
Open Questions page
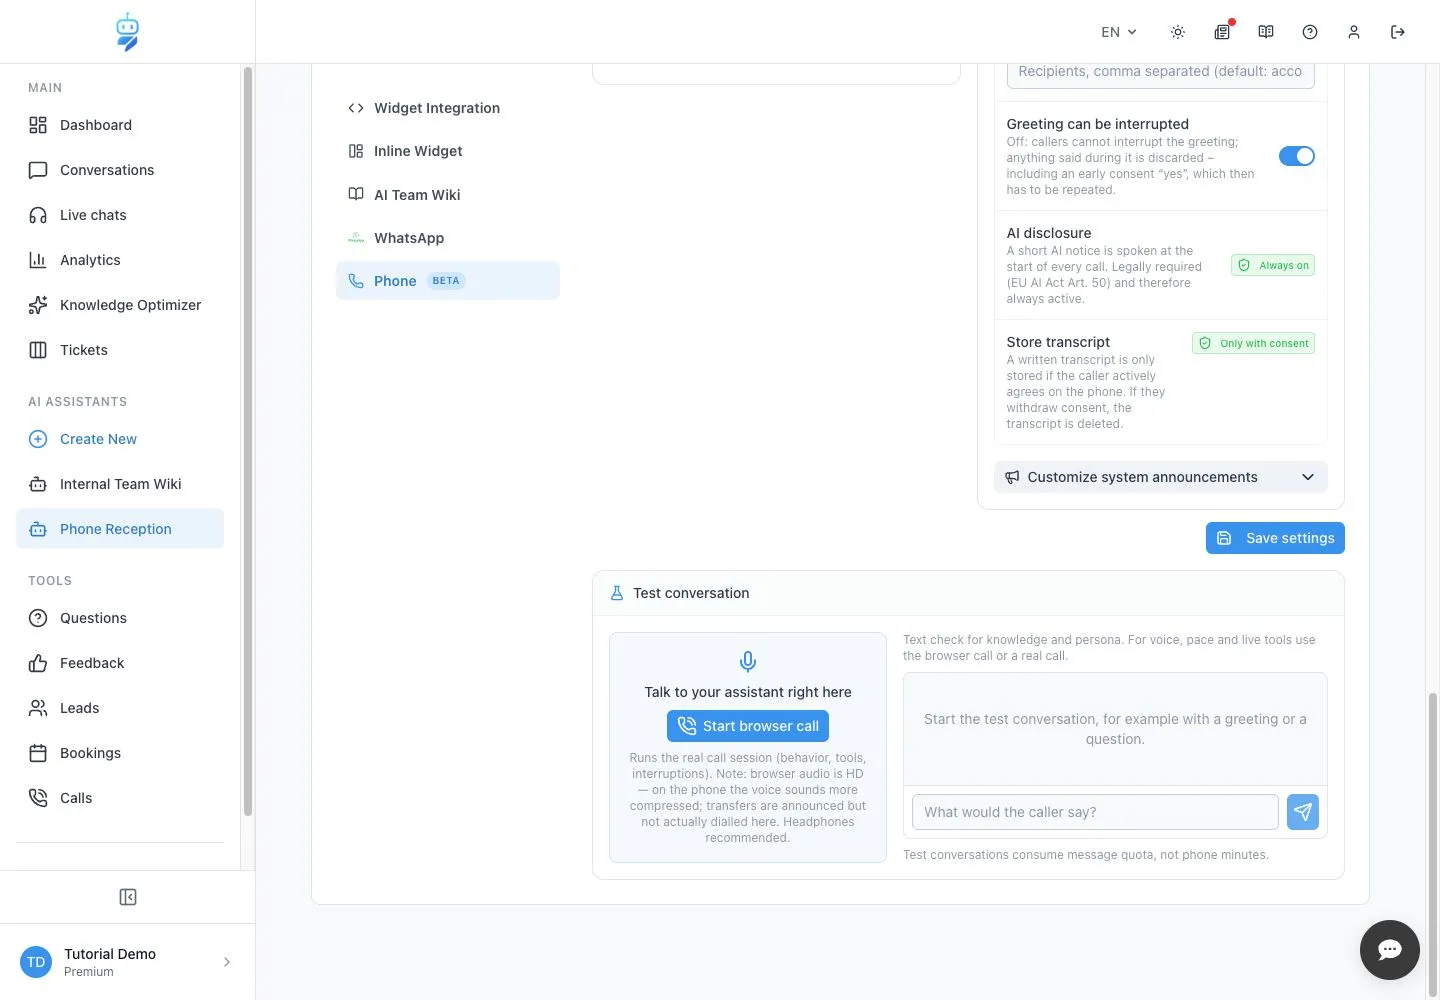[x=120, y=618]
